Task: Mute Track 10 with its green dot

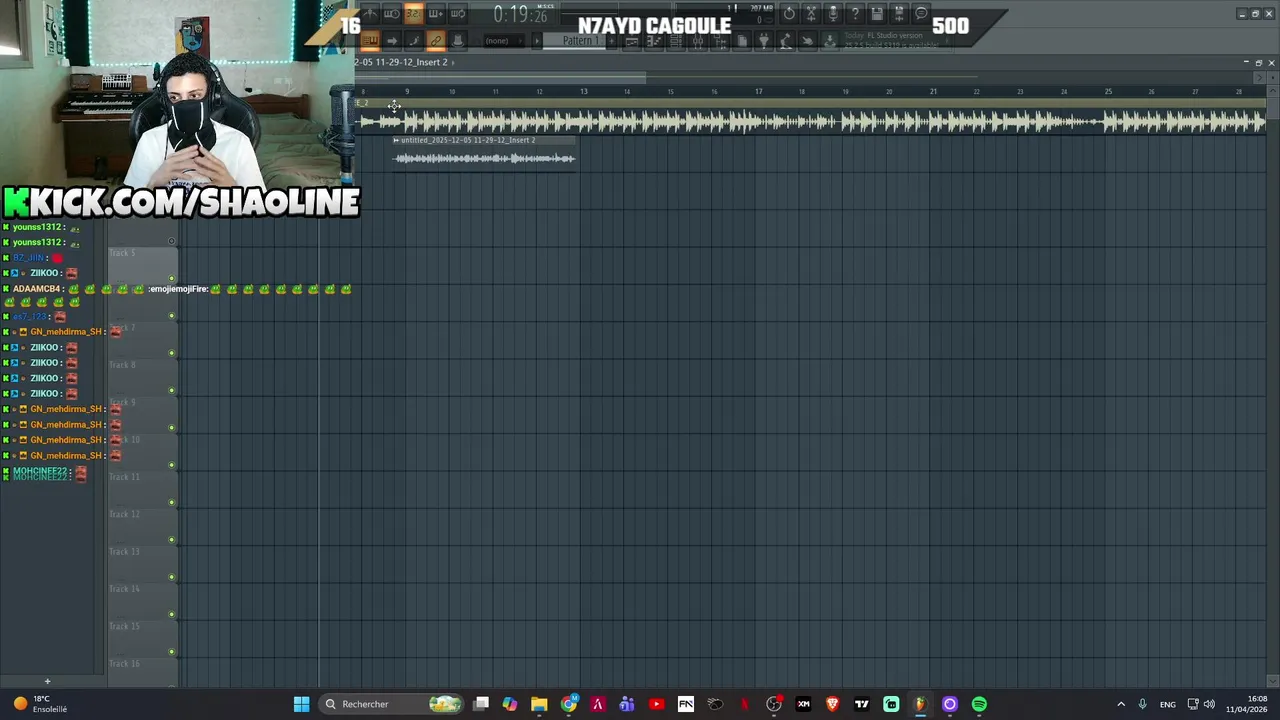Action: click(x=172, y=465)
